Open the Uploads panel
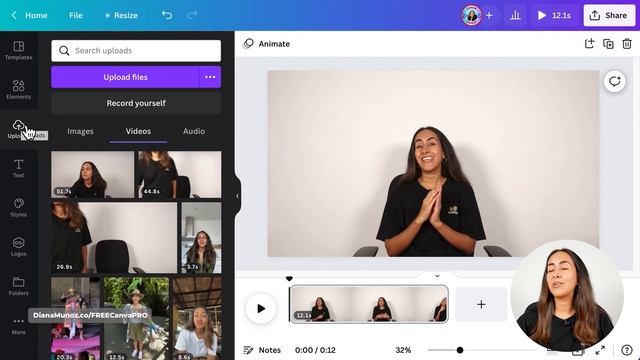 pos(18,129)
